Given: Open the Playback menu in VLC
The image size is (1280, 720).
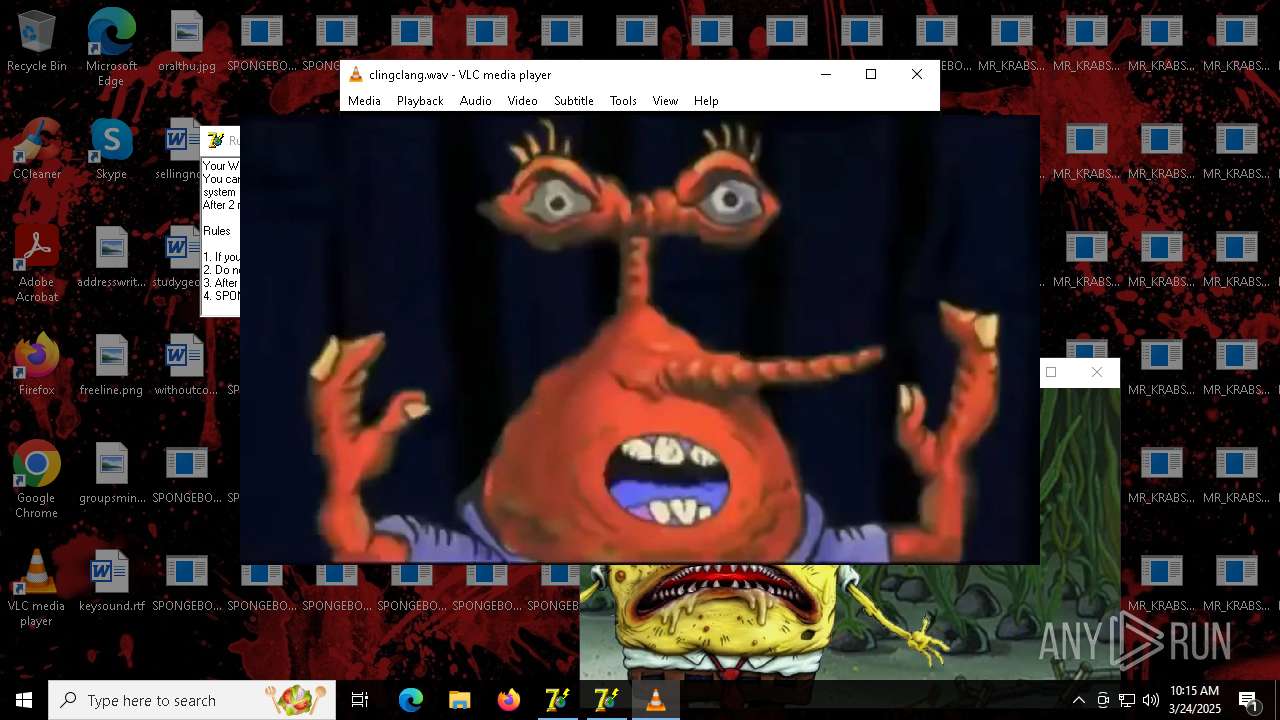Looking at the screenshot, I should coord(420,101).
